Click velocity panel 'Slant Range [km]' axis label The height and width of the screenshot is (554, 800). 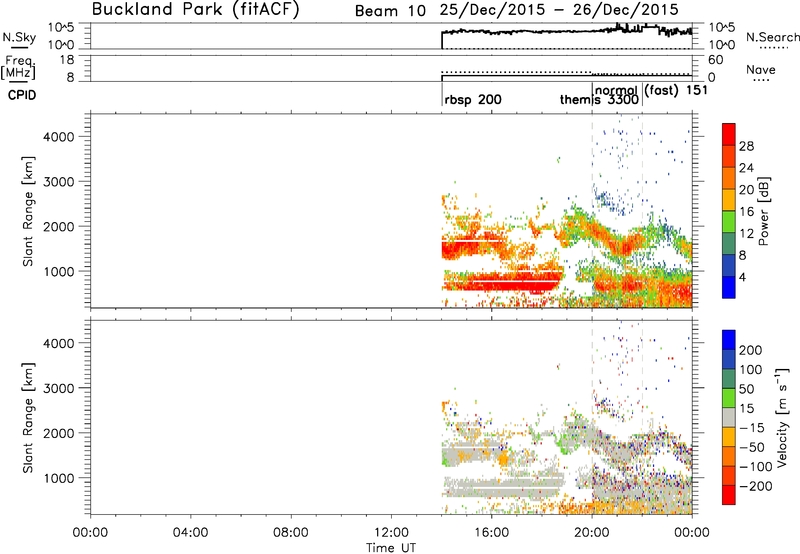click(28, 417)
